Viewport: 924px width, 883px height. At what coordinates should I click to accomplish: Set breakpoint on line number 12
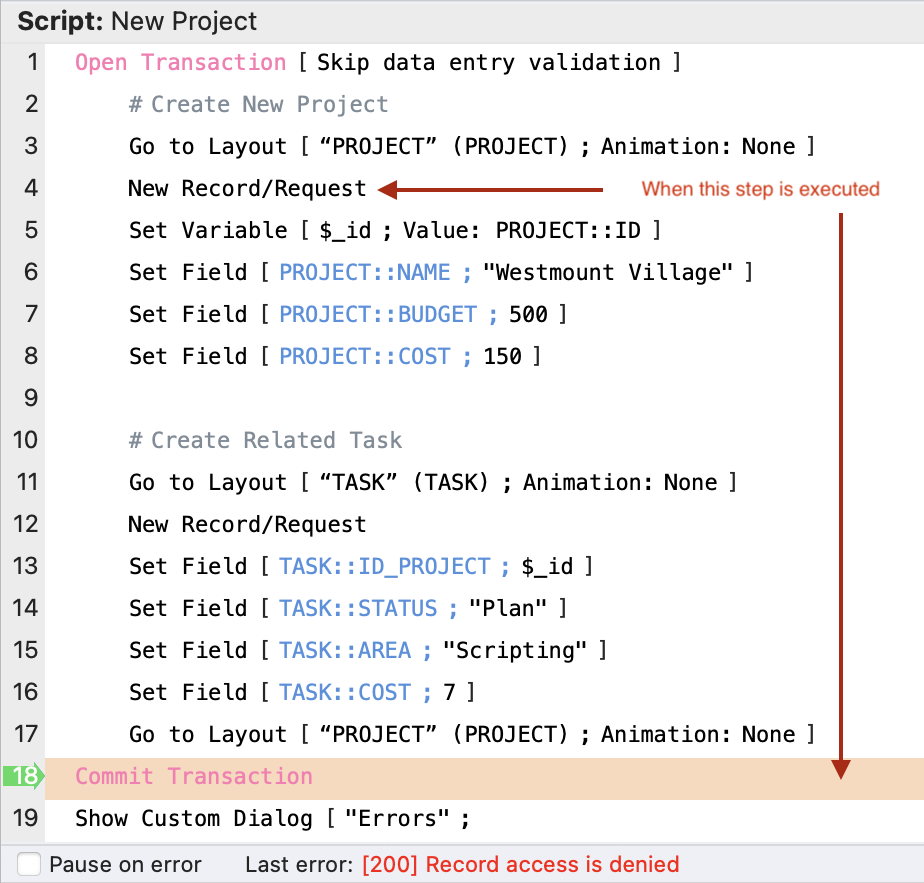(26, 525)
